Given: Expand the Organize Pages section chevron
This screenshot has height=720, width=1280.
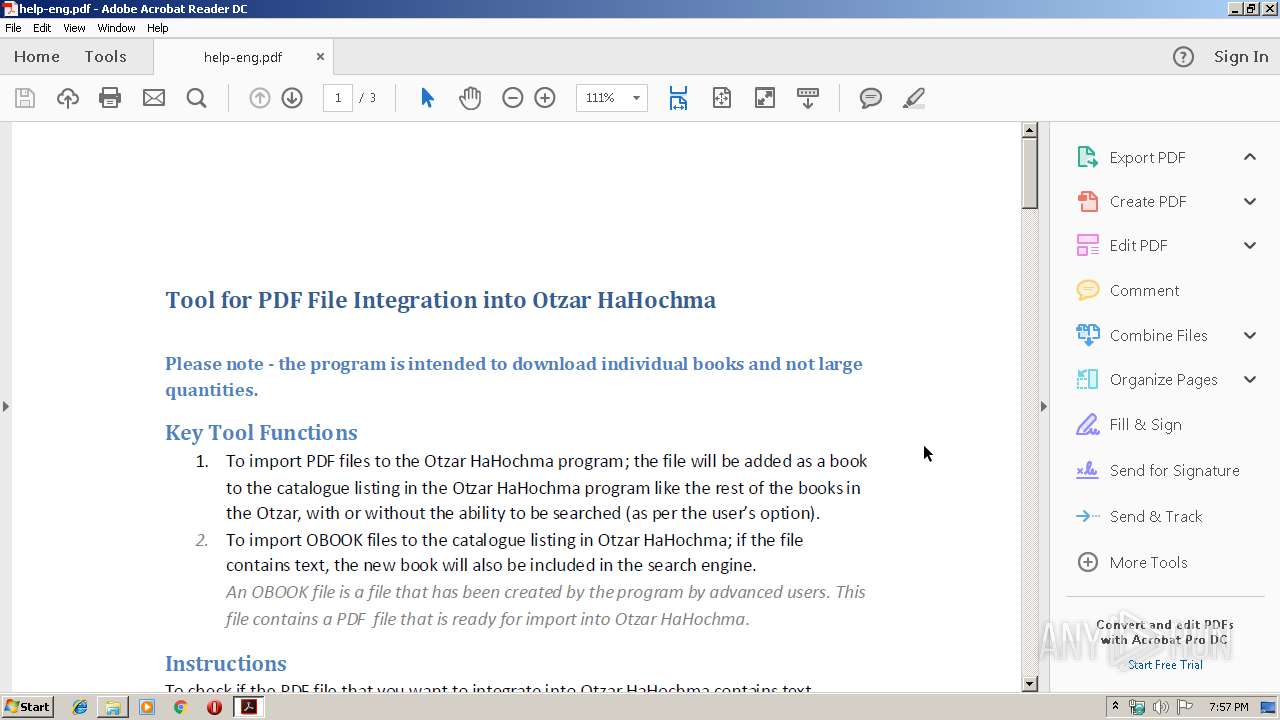Looking at the screenshot, I should 1250,379.
